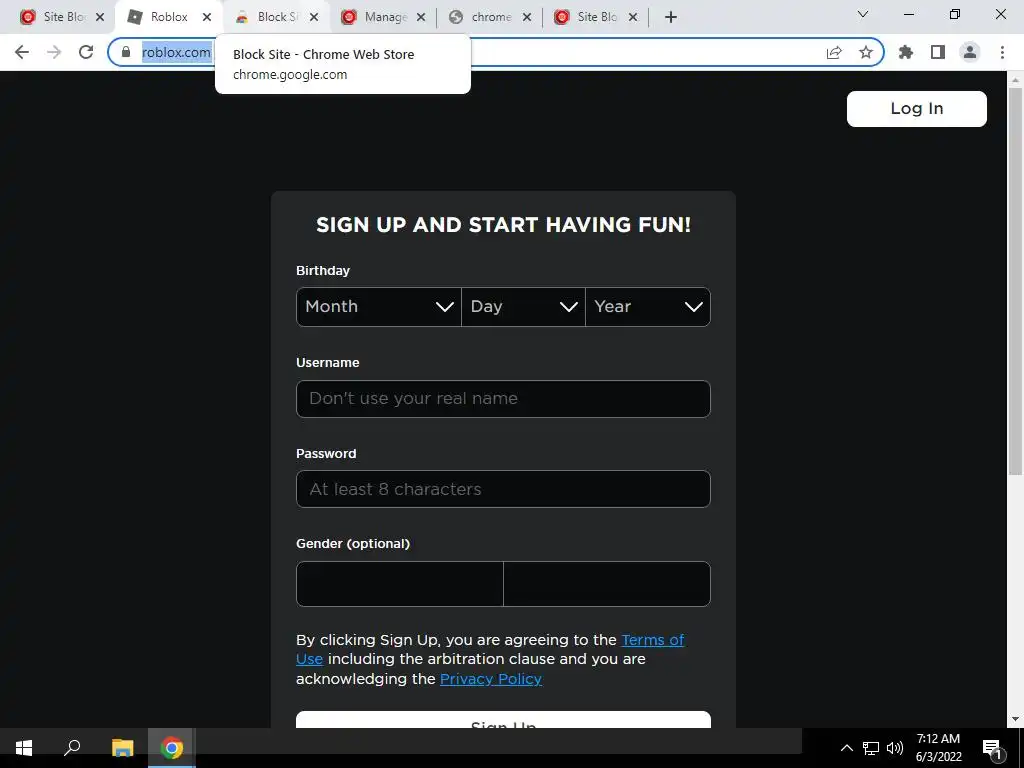Focus the Username input field
Screen dimensions: 1024x768
(503, 398)
